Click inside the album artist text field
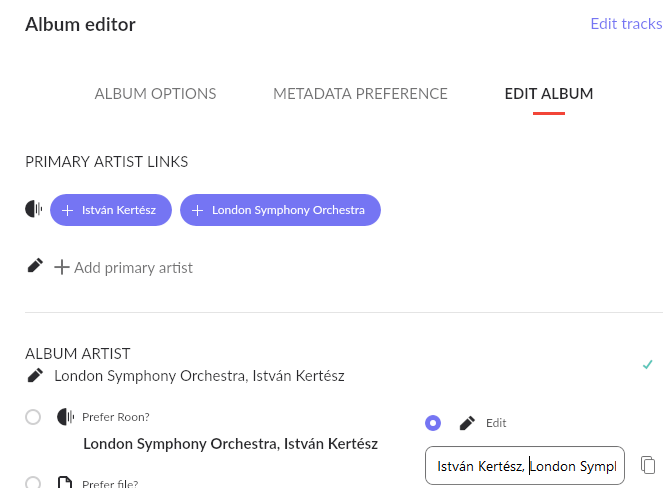Screen dimensions: 671x488 click(x=525, y=465)
